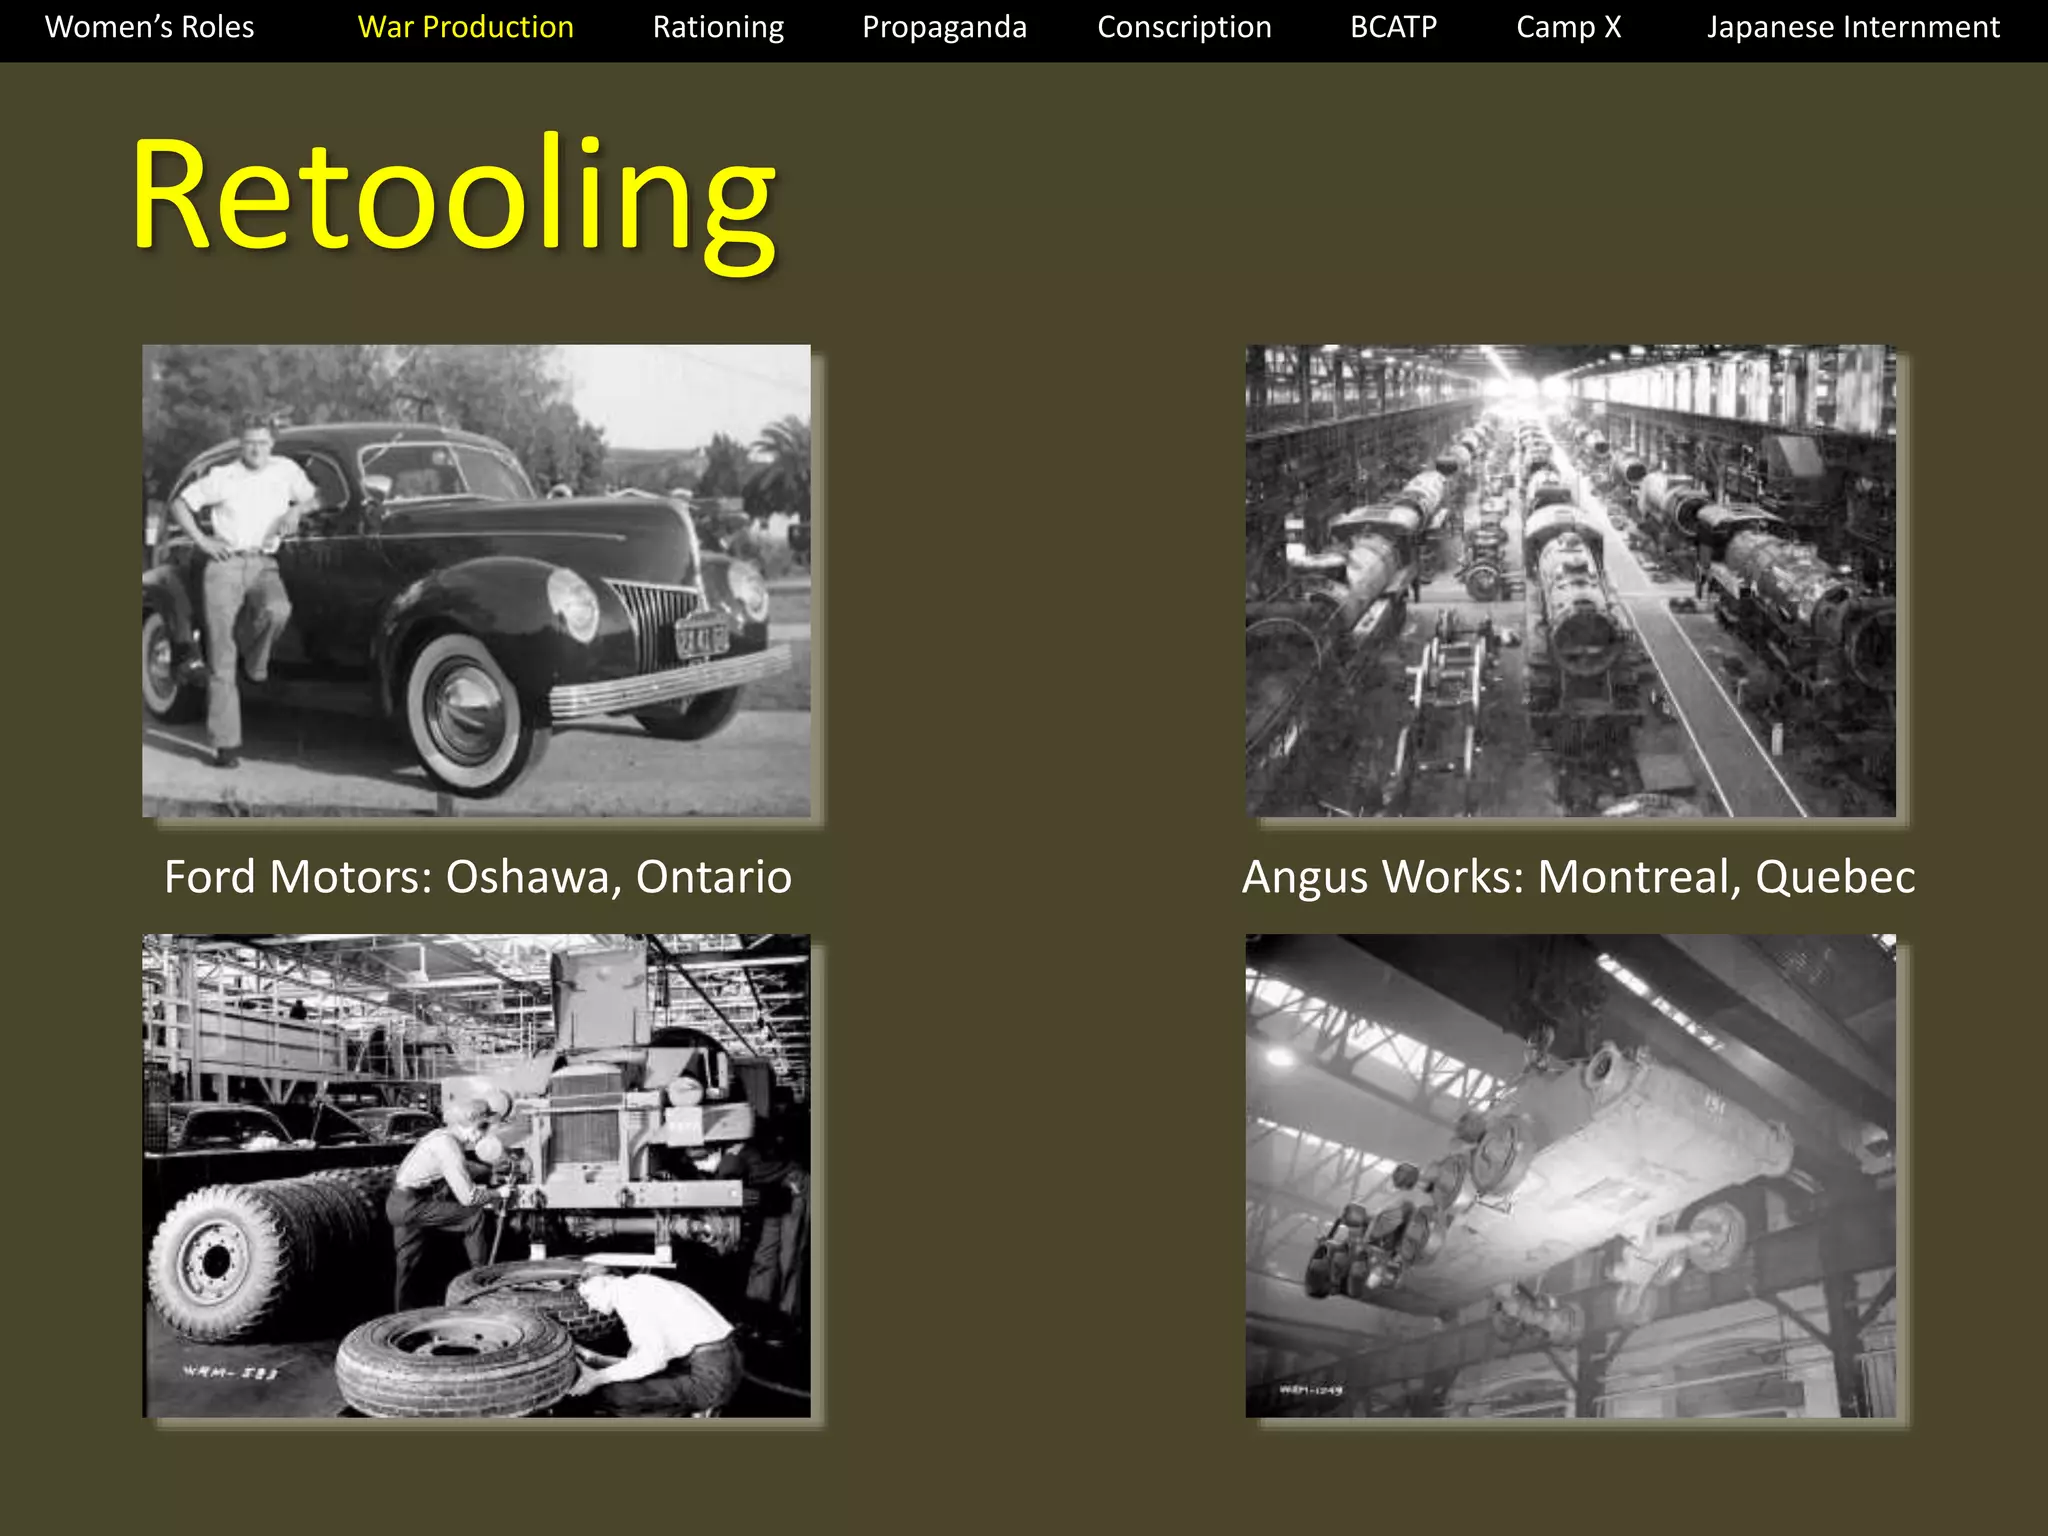The image size is (2048, 1536).
Task: Select the War Production tab
Action: pos(465,27)
